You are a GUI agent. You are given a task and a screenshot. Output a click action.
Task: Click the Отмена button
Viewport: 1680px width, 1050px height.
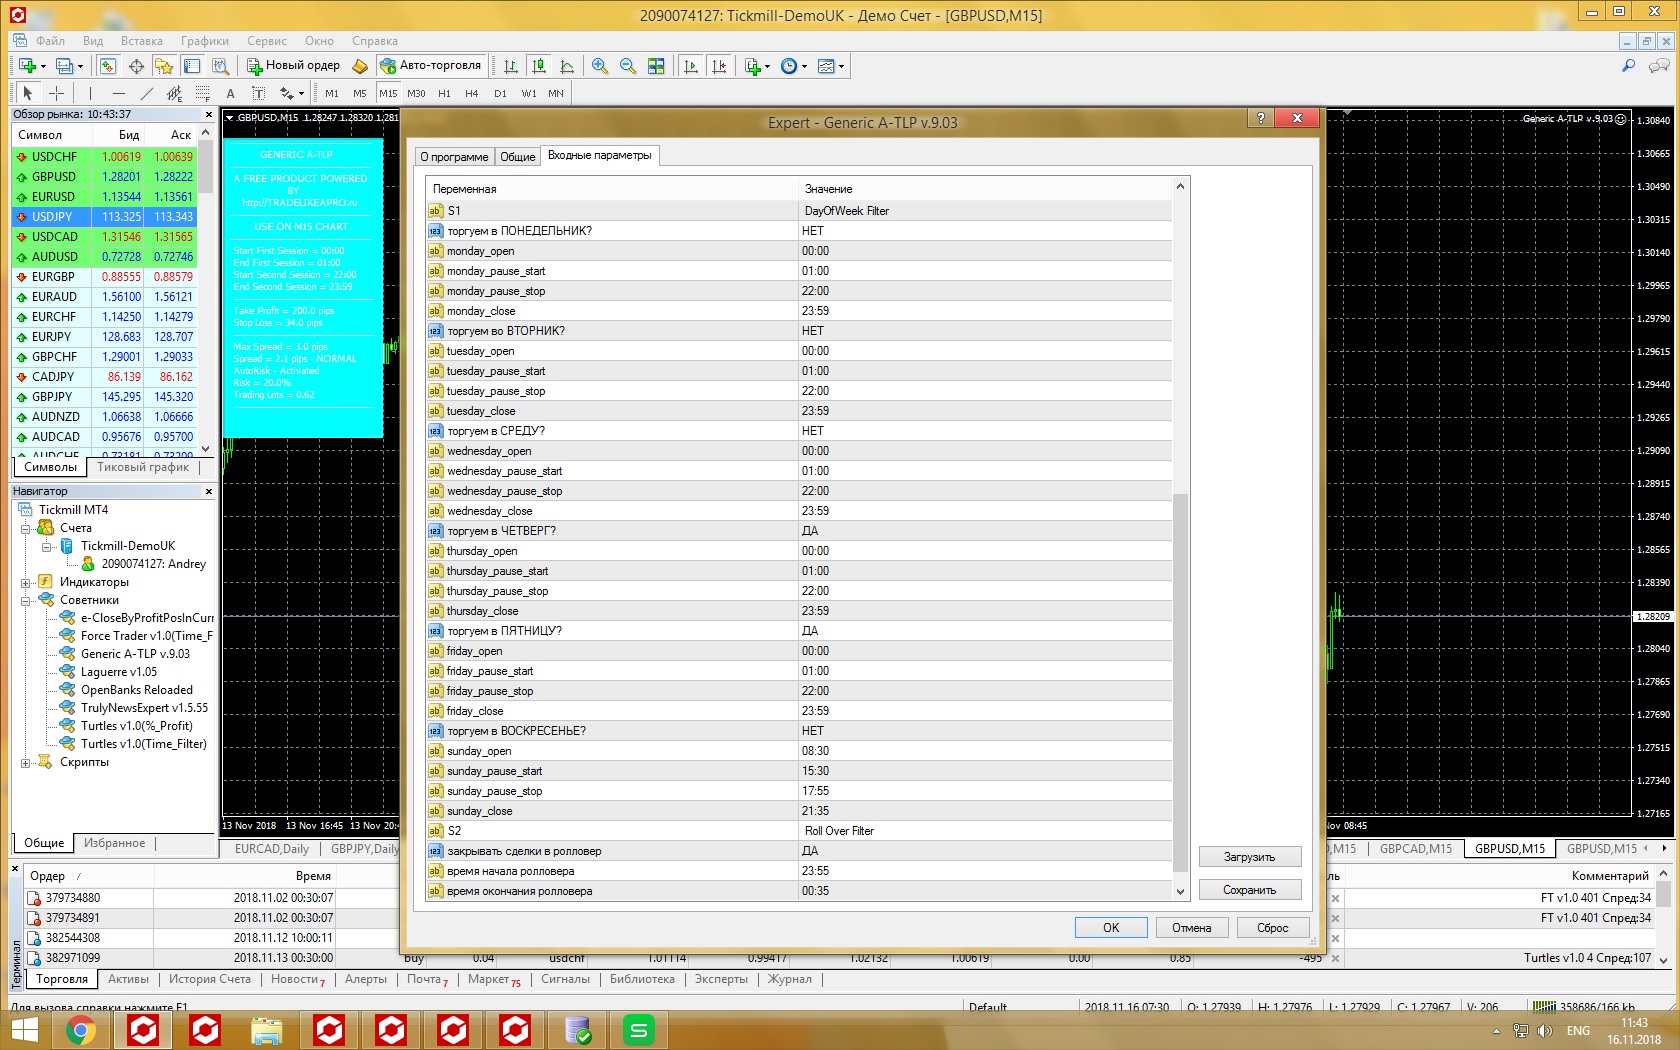[1192, 928]
